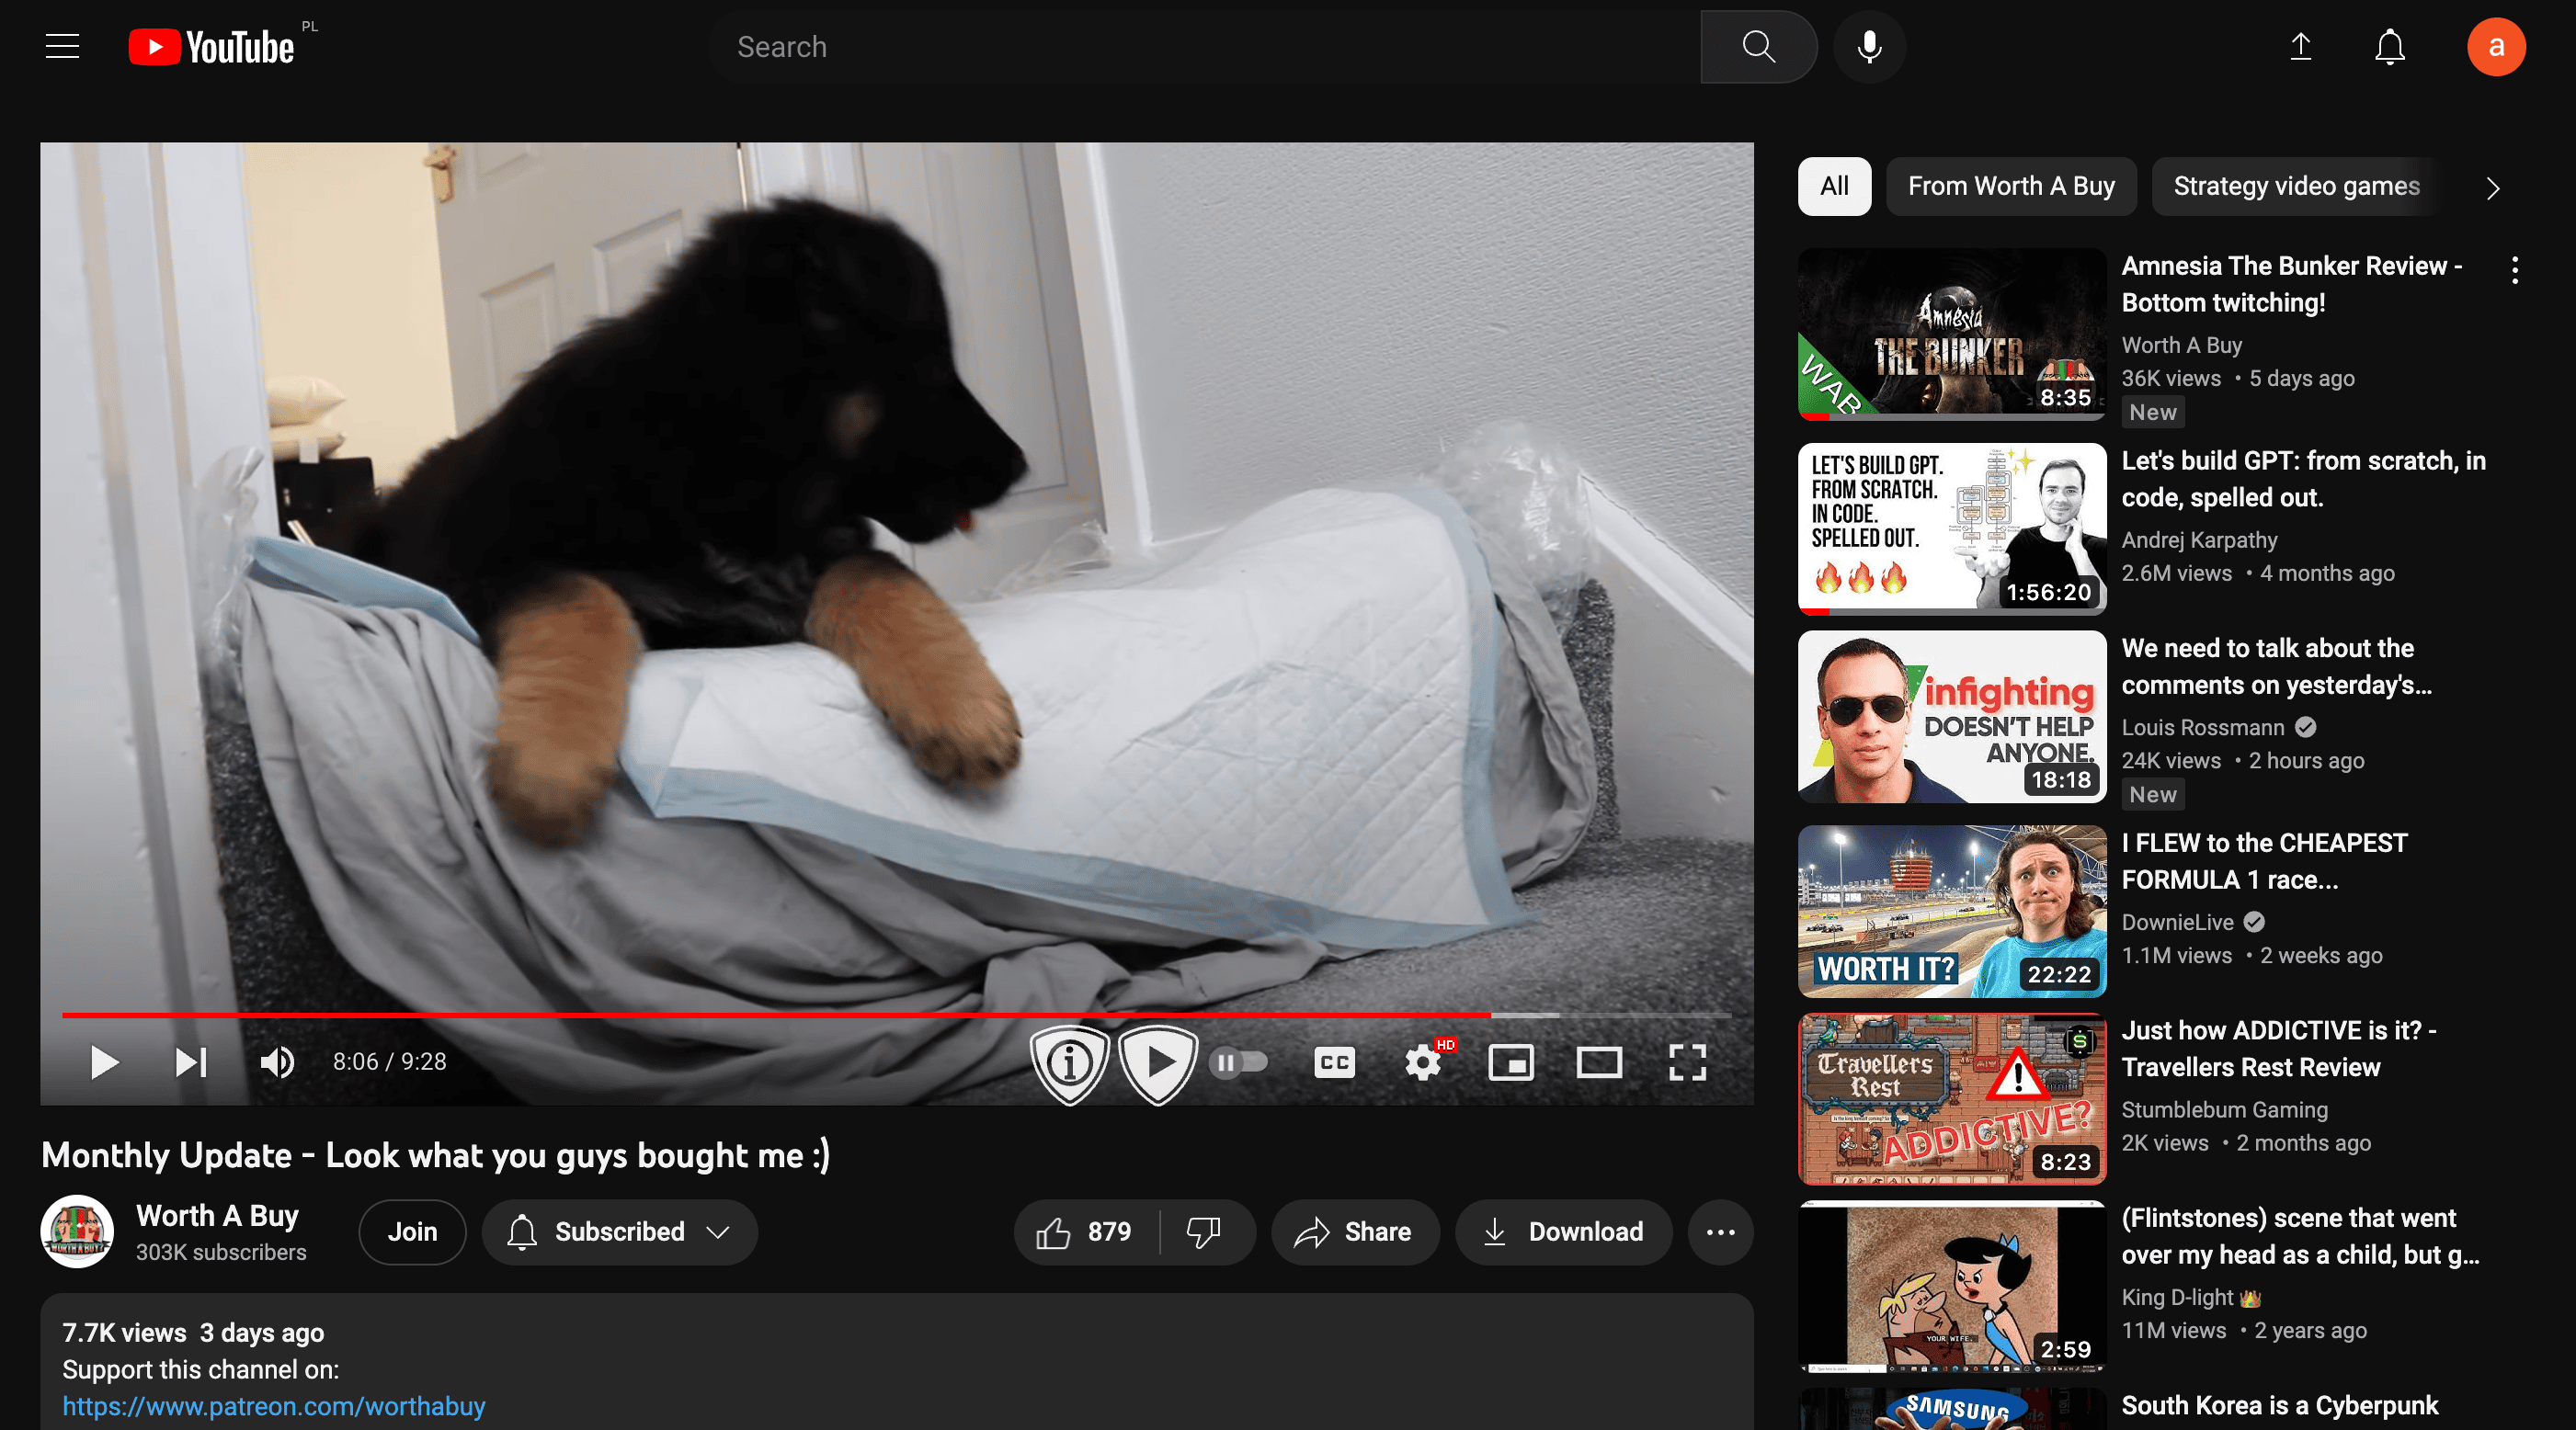Open the Patreon worthabuy link
The width and height of the screenshot is (2576, 1430).
point(273,1406)
